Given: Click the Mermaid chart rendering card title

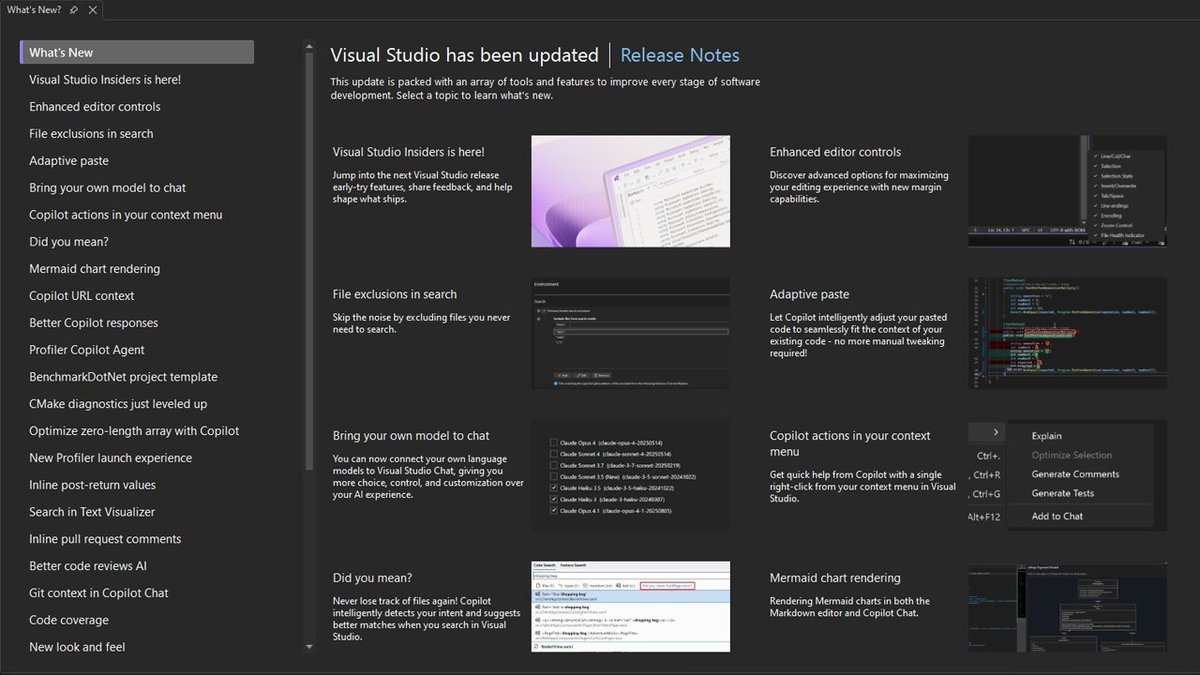Looking at the screenshot, I should pyautogui.click(x=835, y=577).
